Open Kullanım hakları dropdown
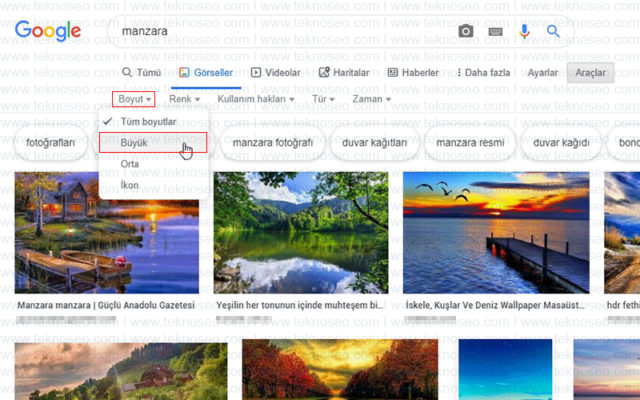Viewport: 640px width, 400px height. pos(256,99)
